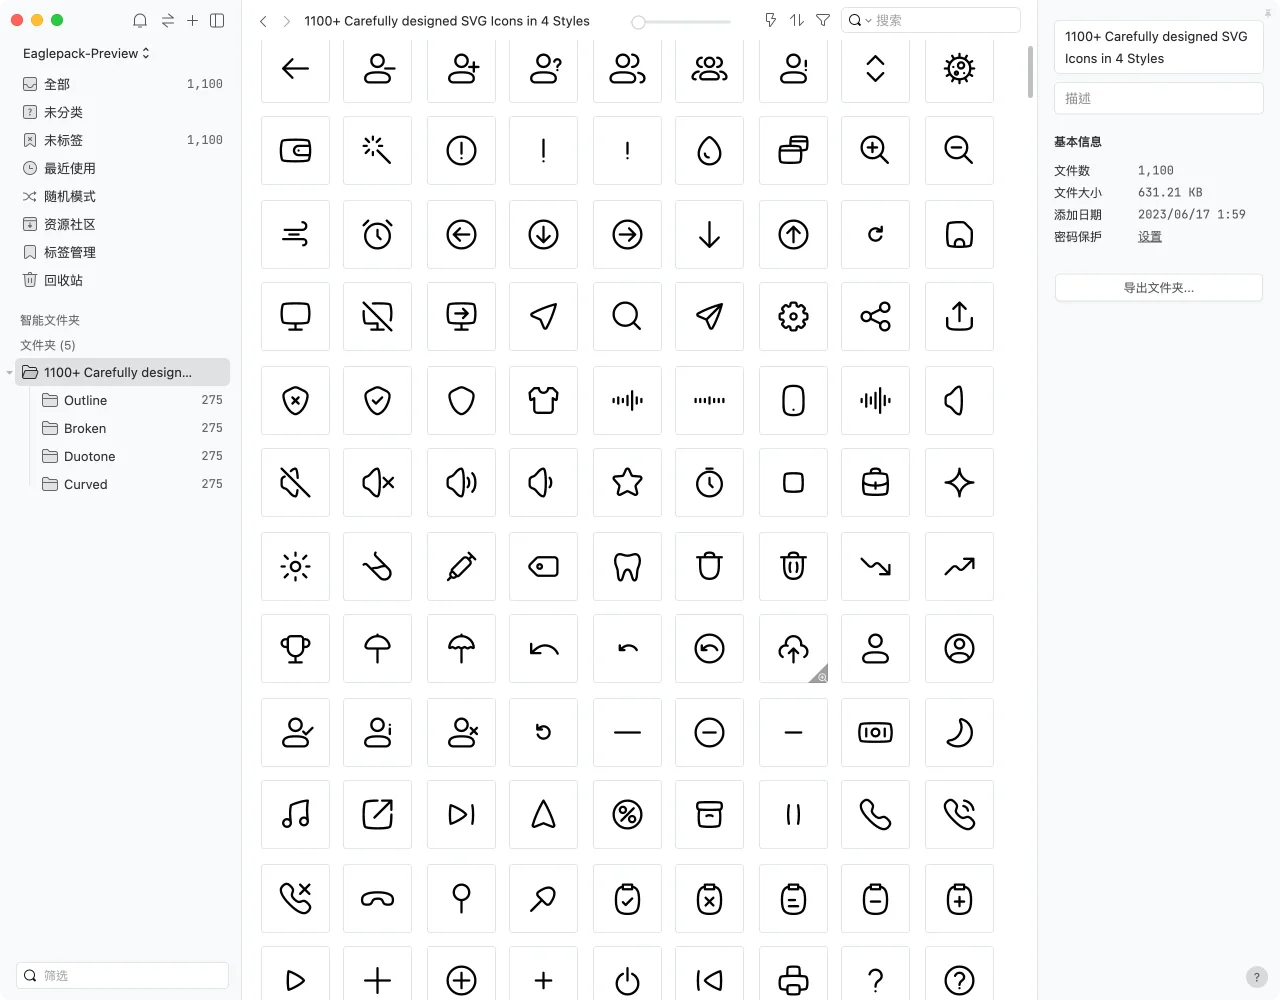Image resolution: width=1280 pixels, height=1000 pixels.
Task: Click the main grid vertical scrollbar
Action: pos(1030,72)
